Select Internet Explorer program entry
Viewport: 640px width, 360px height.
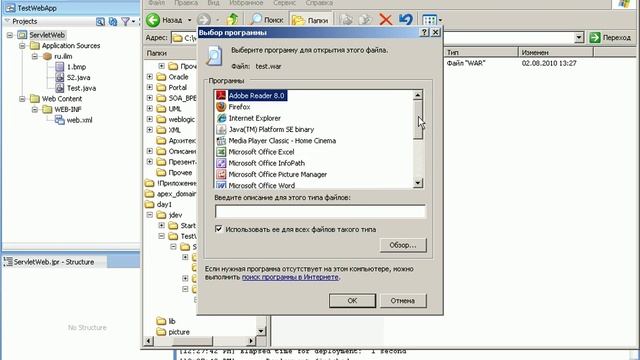pos(254,118)
